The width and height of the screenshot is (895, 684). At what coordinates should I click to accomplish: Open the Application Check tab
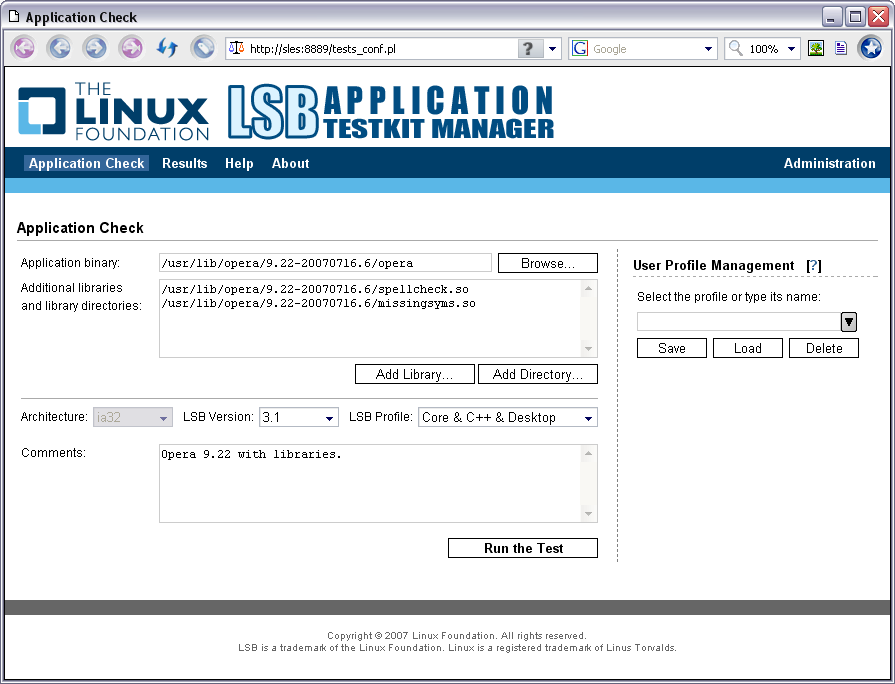point(87,163)
